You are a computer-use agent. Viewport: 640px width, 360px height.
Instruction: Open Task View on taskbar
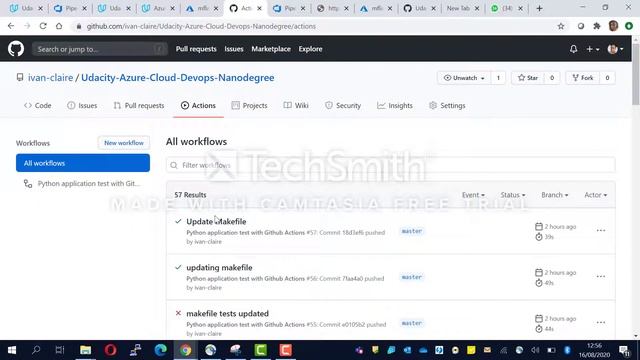coord(60,350)
